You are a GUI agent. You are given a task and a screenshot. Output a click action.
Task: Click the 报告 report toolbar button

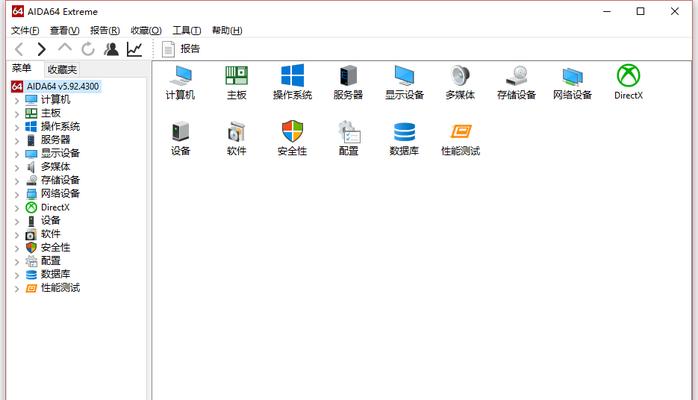coord(181,49)
